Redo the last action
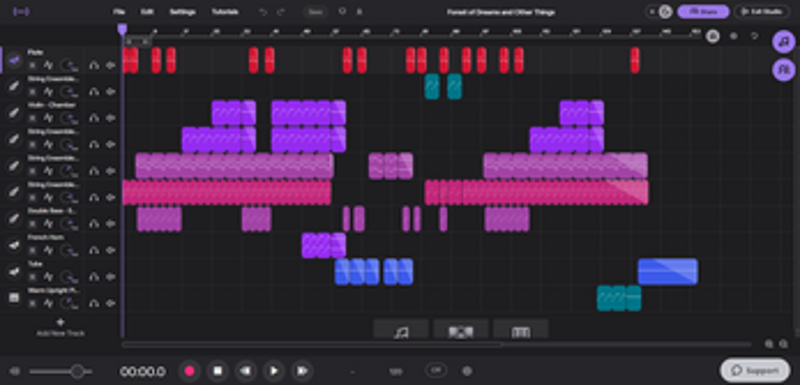 tap(280, 12)
